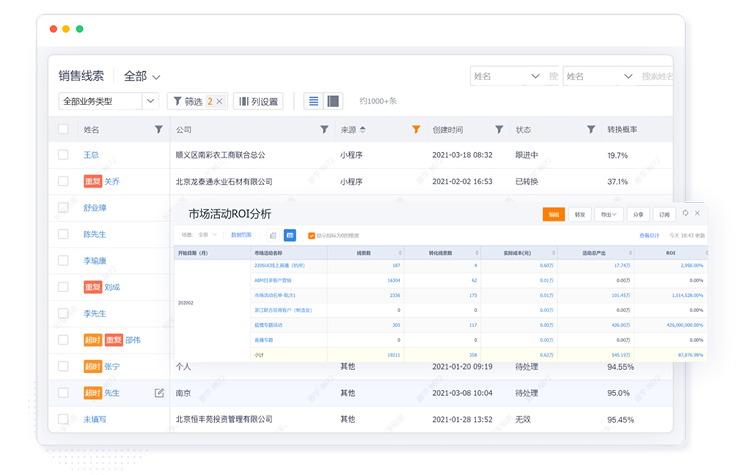Open lead 未填写

(95, 419)
